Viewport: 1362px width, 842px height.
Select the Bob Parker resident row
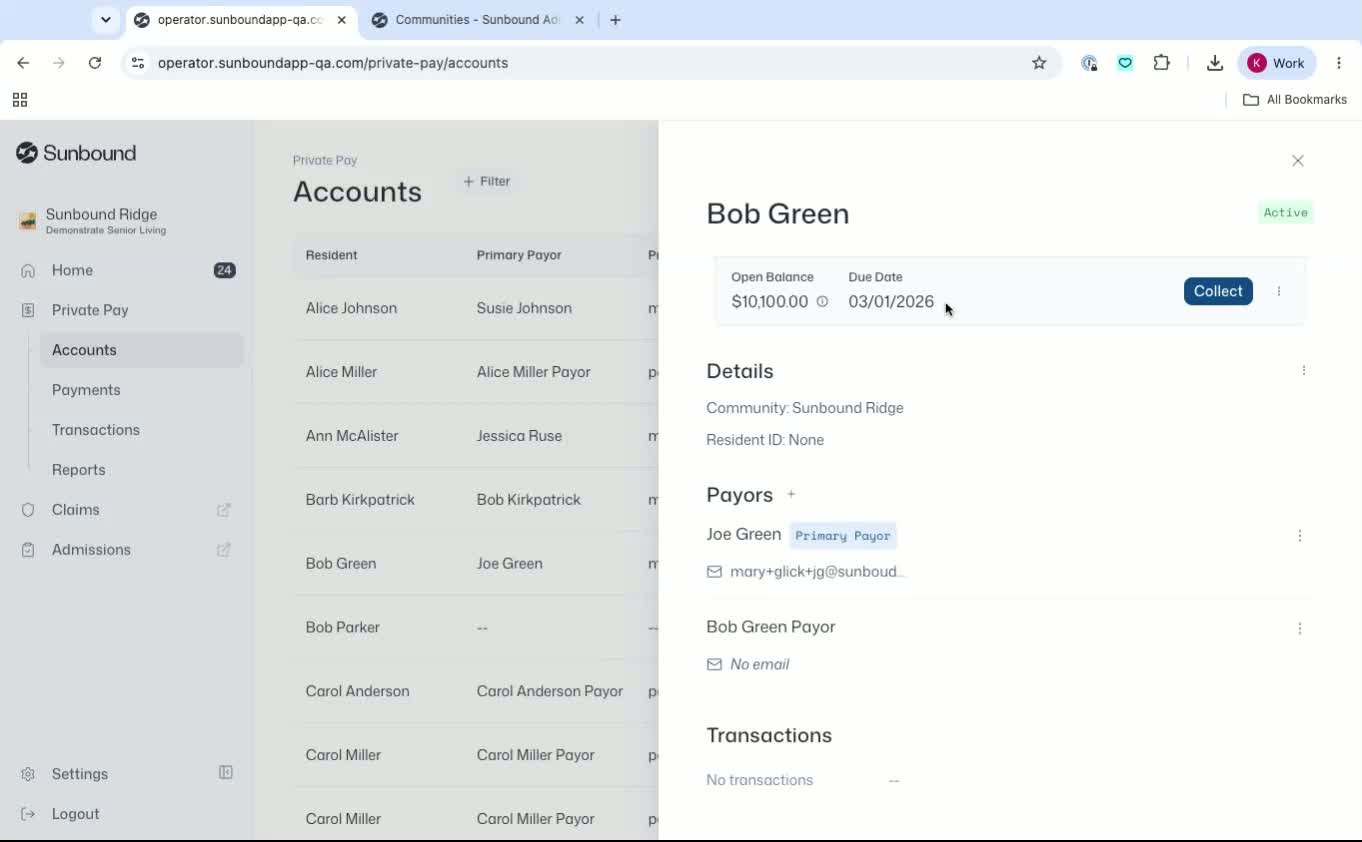[476, 628]
